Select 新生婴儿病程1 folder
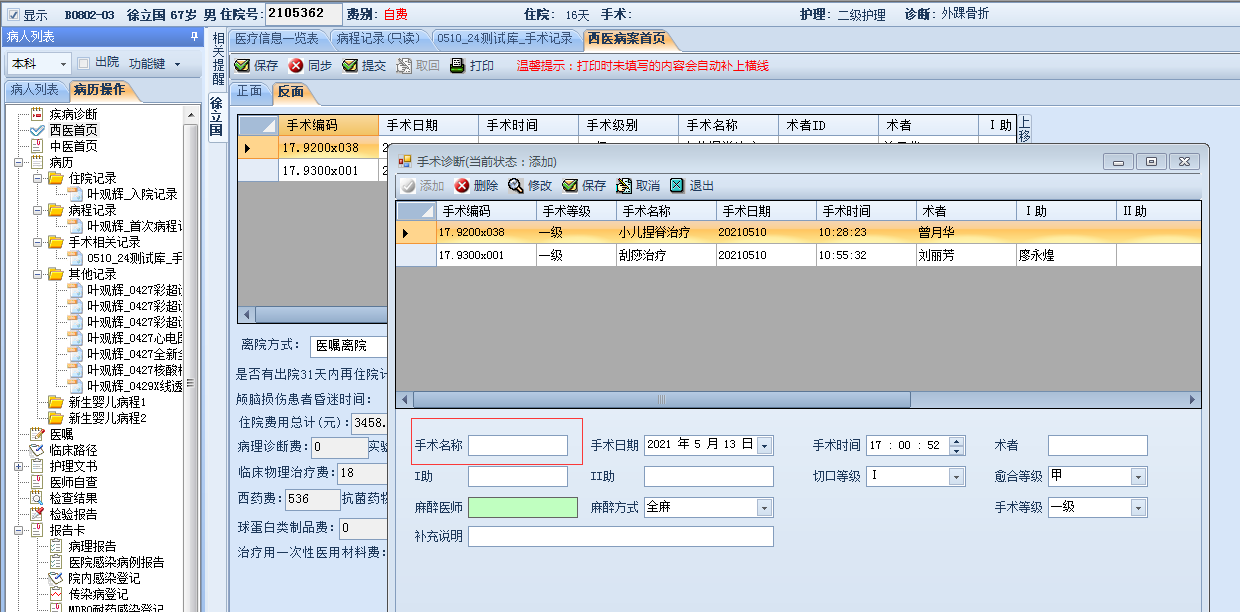The height and width of the screenshot is (612, 1240). [x=107, y=402]
